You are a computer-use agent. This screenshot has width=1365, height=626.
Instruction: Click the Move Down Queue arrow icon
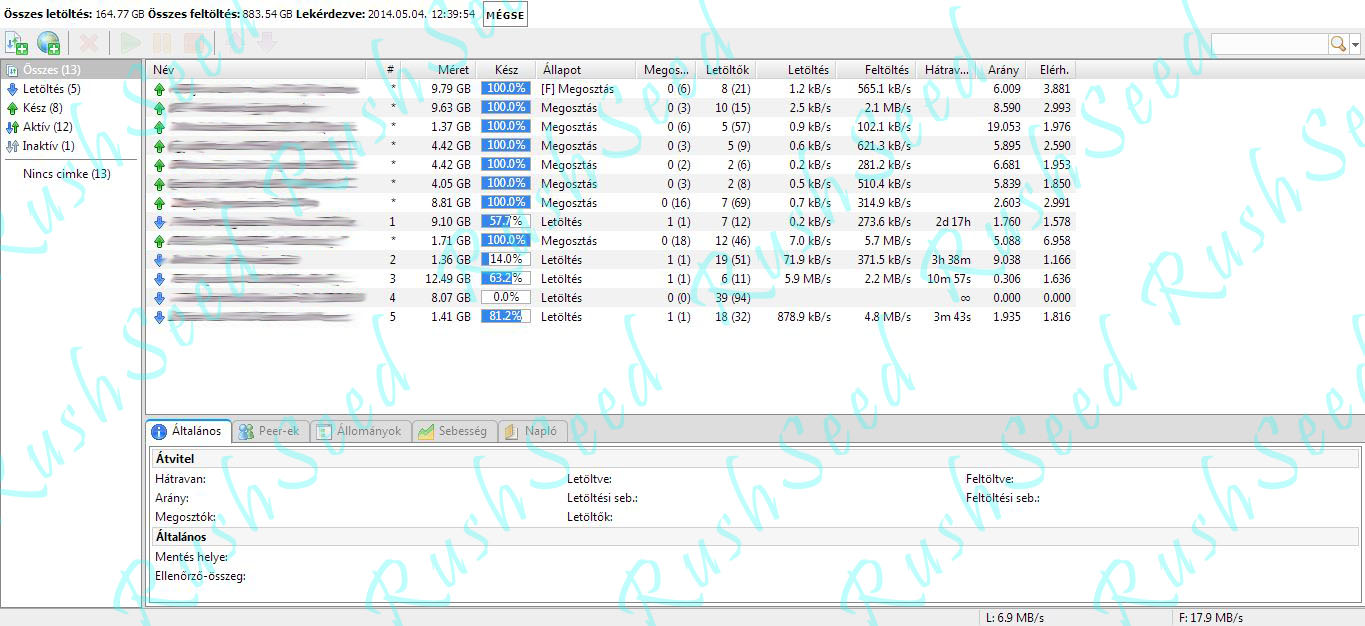266,43
